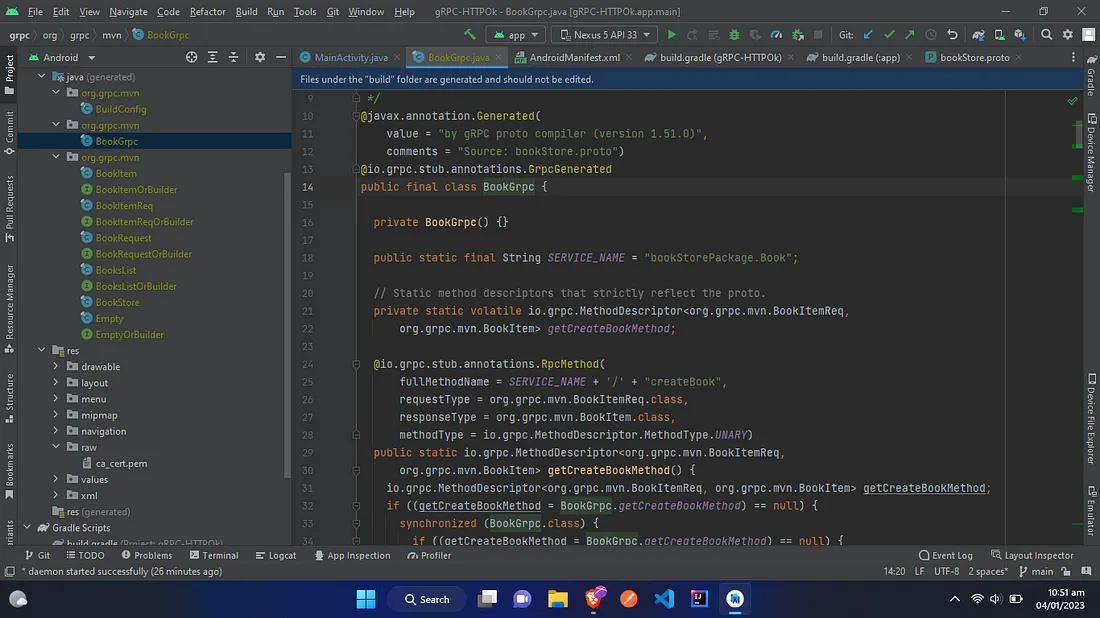Screen dimensions: 1100x618
Task: Open the project panel gear options
Action: [x=259, y=58]
